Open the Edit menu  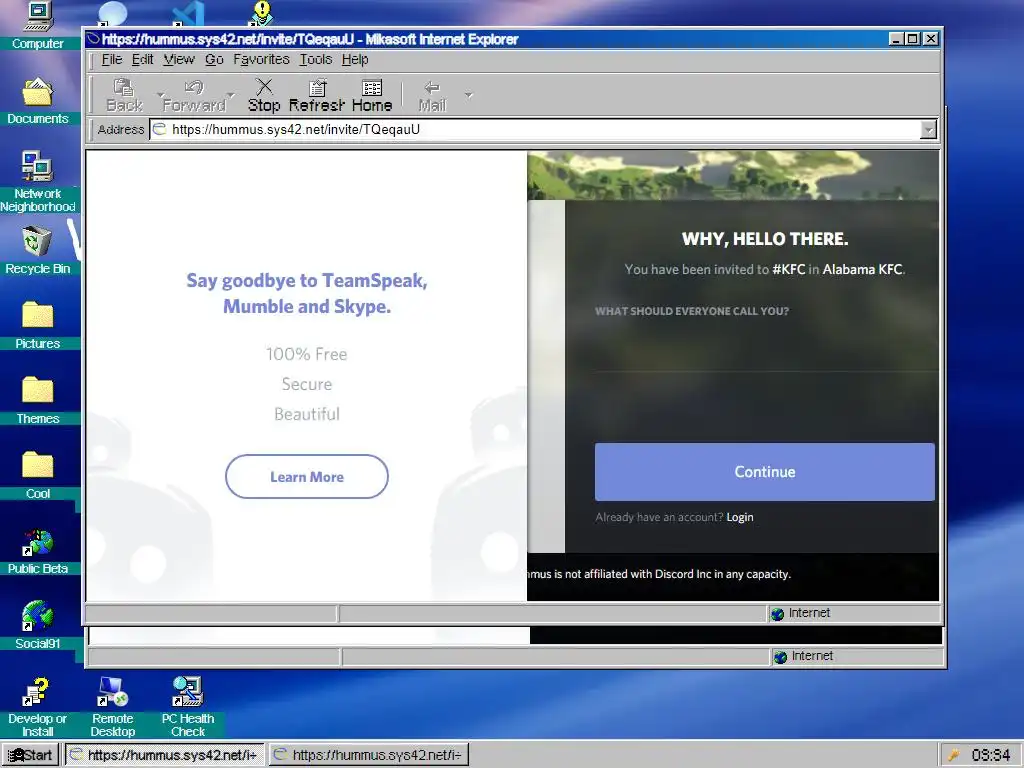point(142,59)
